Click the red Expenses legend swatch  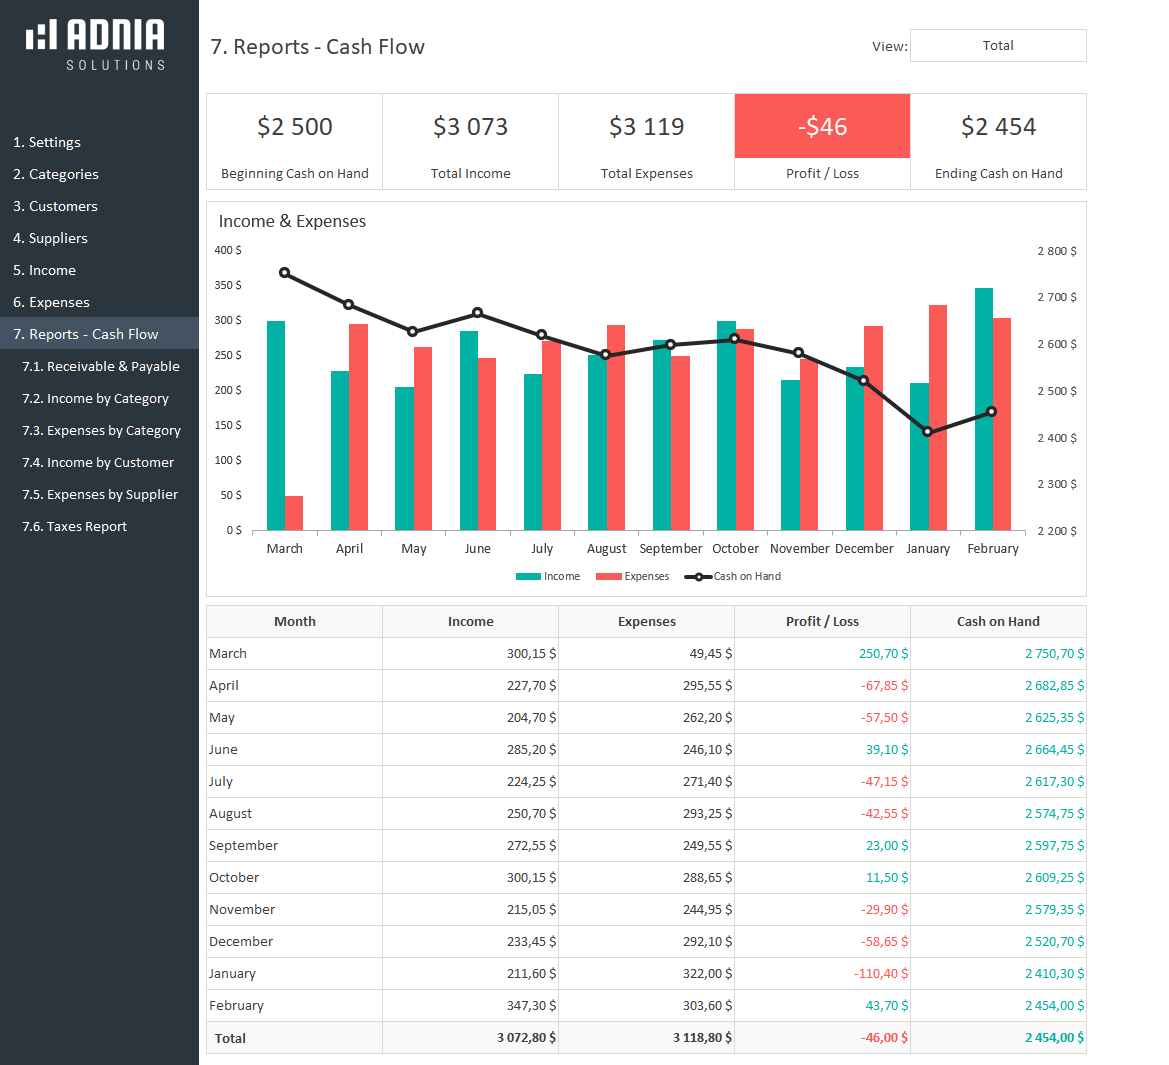[608, 577]
